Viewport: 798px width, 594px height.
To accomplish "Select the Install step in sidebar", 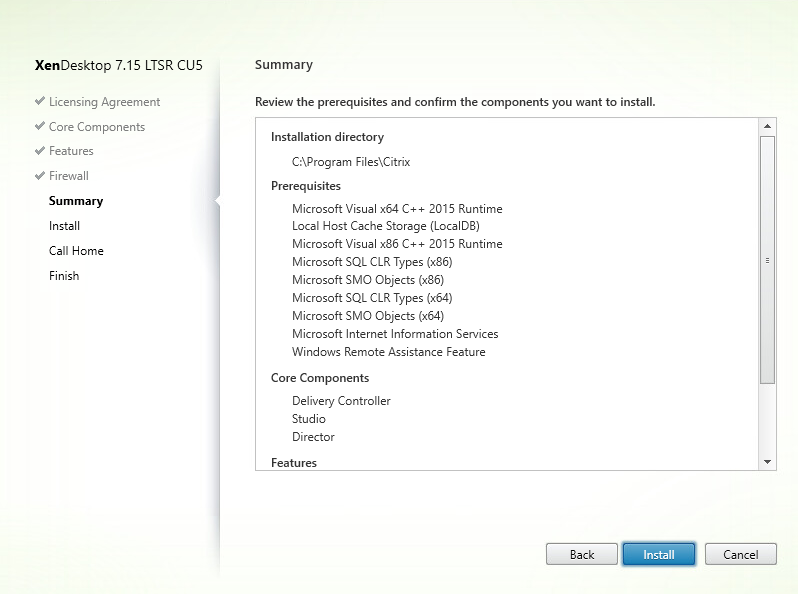I will coord(64,225).
